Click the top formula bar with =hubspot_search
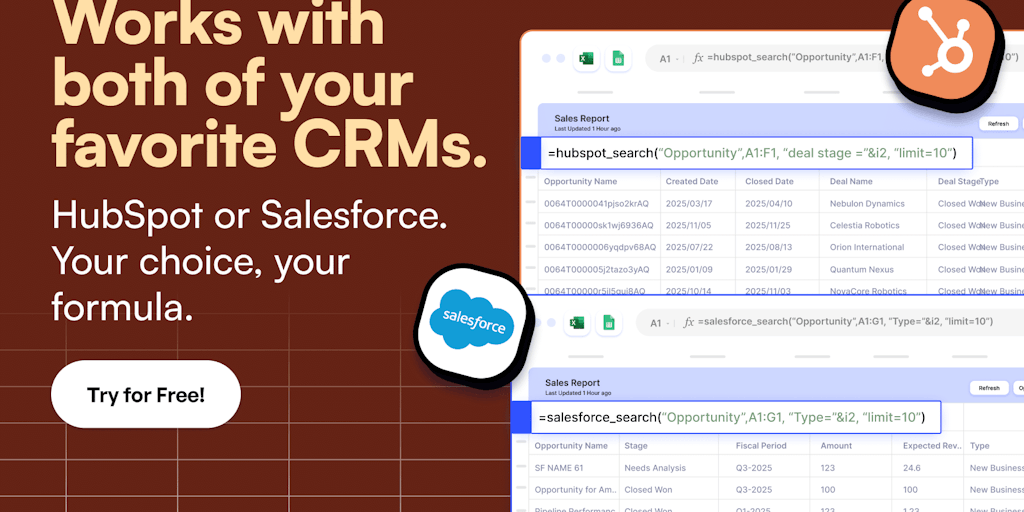The height and width of the screenshot is (512, 1024). click(x=834, y=58)
